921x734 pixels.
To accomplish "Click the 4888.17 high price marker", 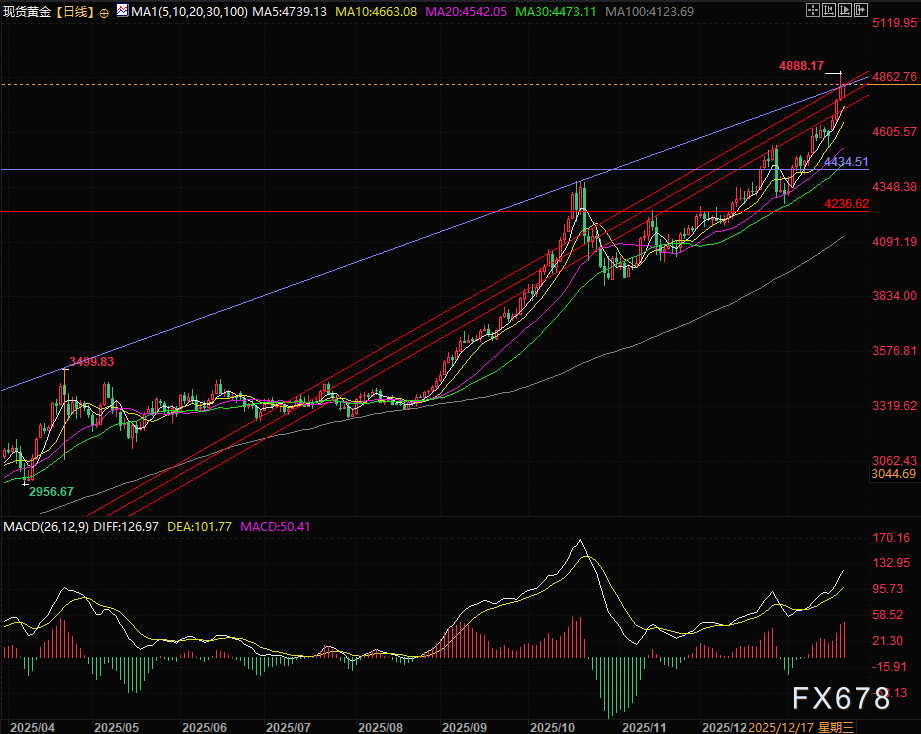I will [x=802, y=65].
